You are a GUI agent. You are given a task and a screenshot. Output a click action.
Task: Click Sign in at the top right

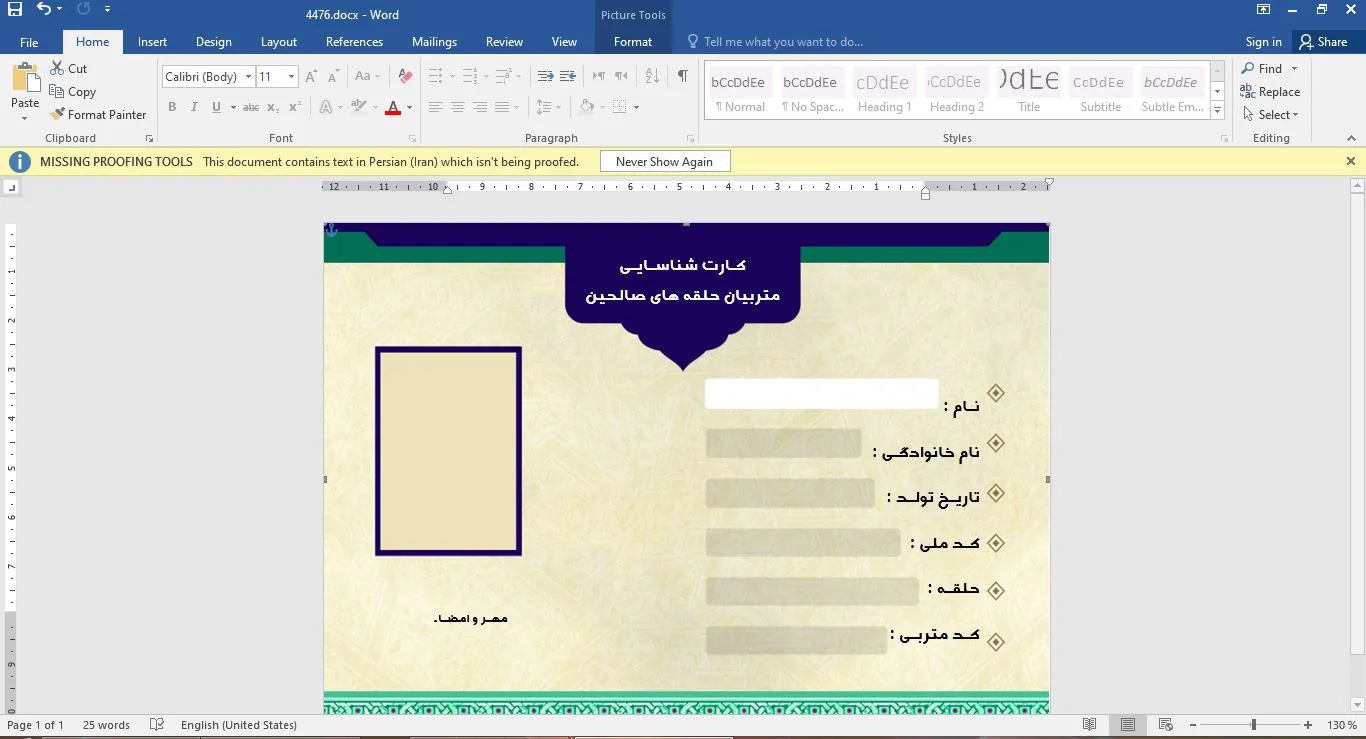(1264, 42)
